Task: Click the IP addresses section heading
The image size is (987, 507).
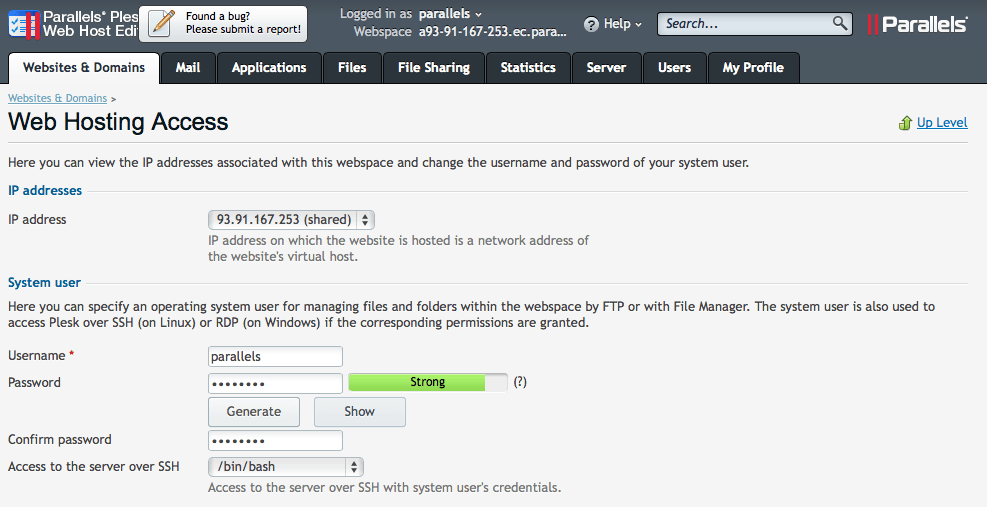Action: point(45,190)
